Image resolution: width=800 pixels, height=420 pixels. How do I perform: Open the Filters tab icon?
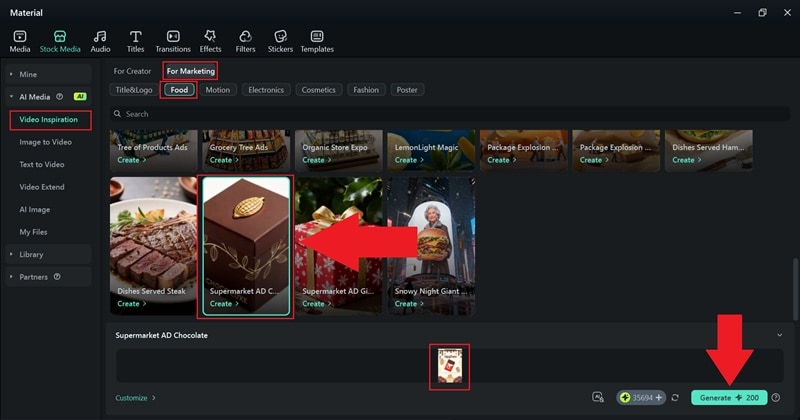[245, 36]
